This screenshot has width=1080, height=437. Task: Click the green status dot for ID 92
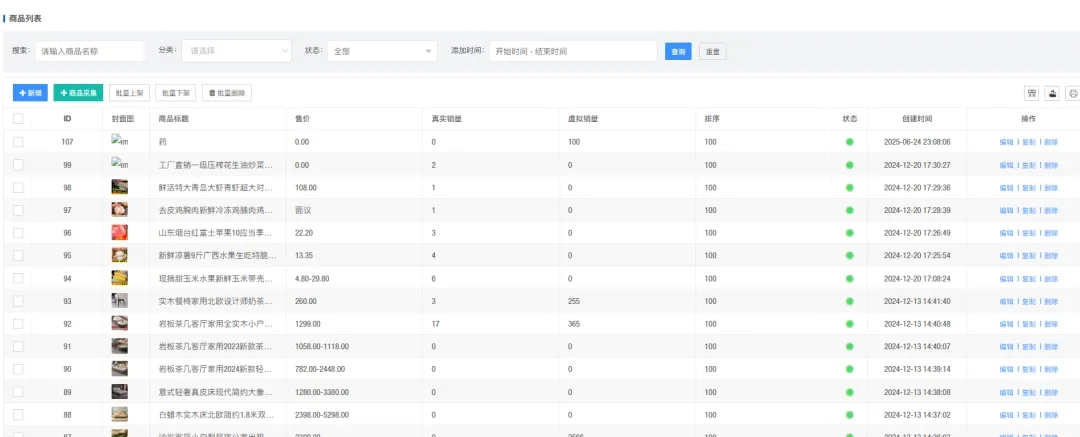coord(850,324)
